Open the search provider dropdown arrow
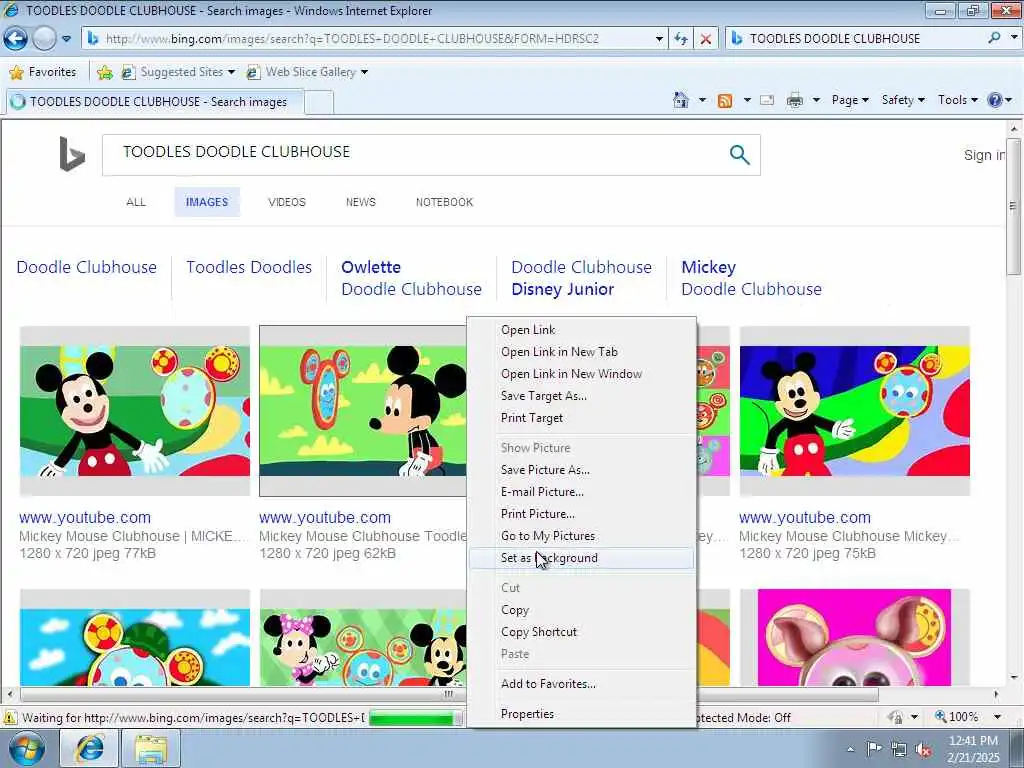The width and height of the screenshot is (1024, 768). [1014, 38]
